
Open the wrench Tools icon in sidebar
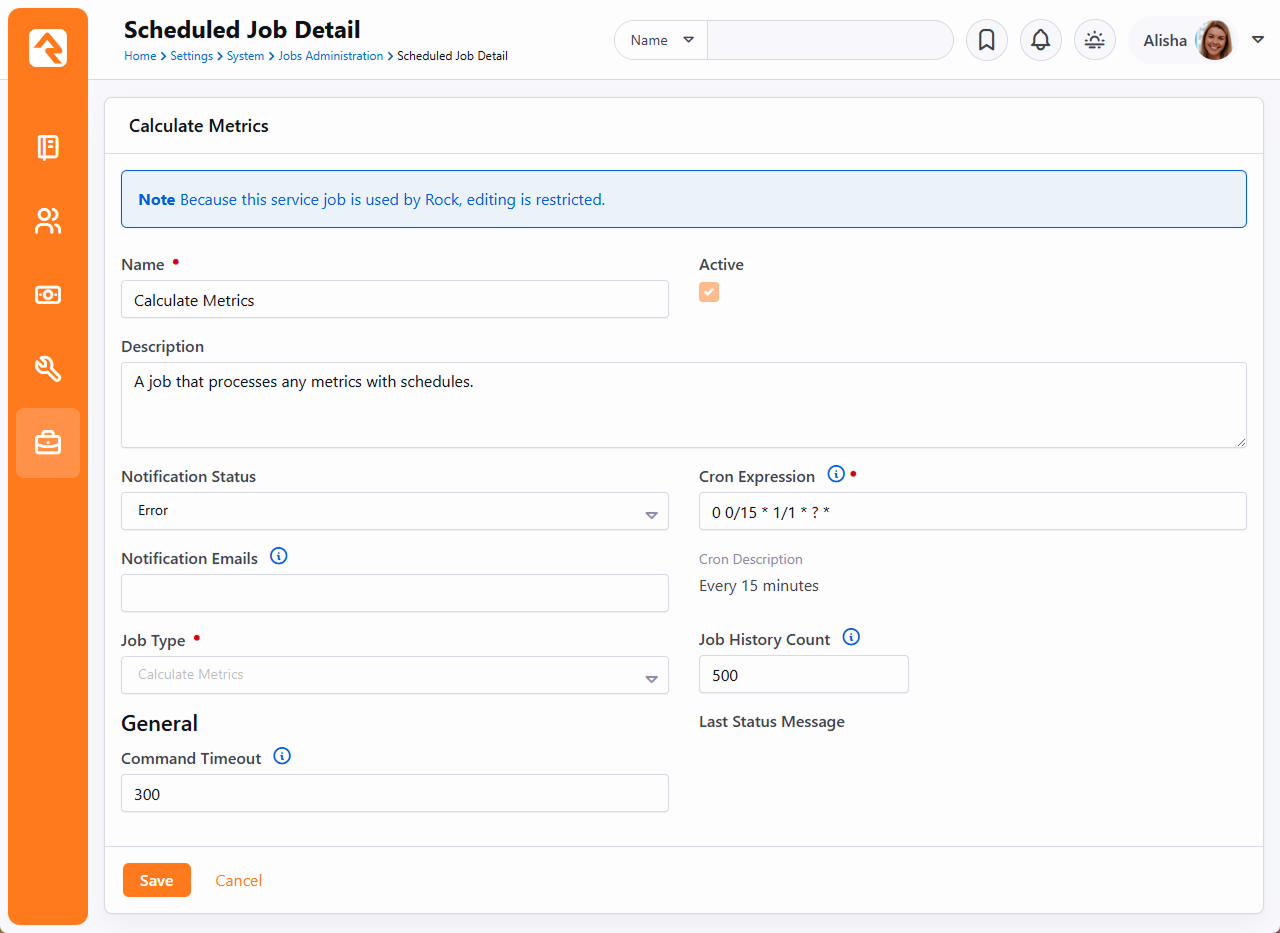click(48, 369)
